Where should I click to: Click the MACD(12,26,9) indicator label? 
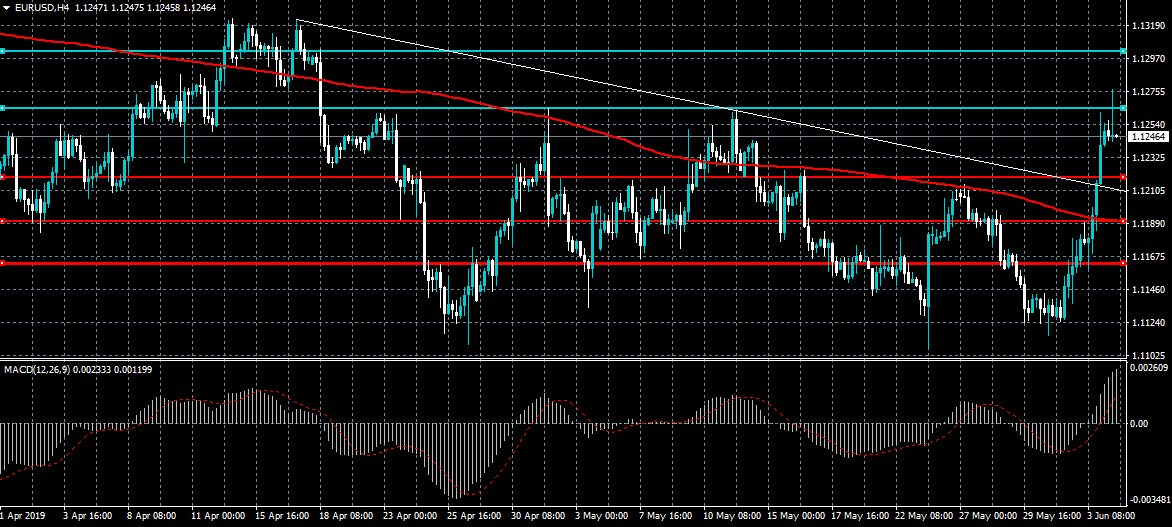[x=39, y=369]
